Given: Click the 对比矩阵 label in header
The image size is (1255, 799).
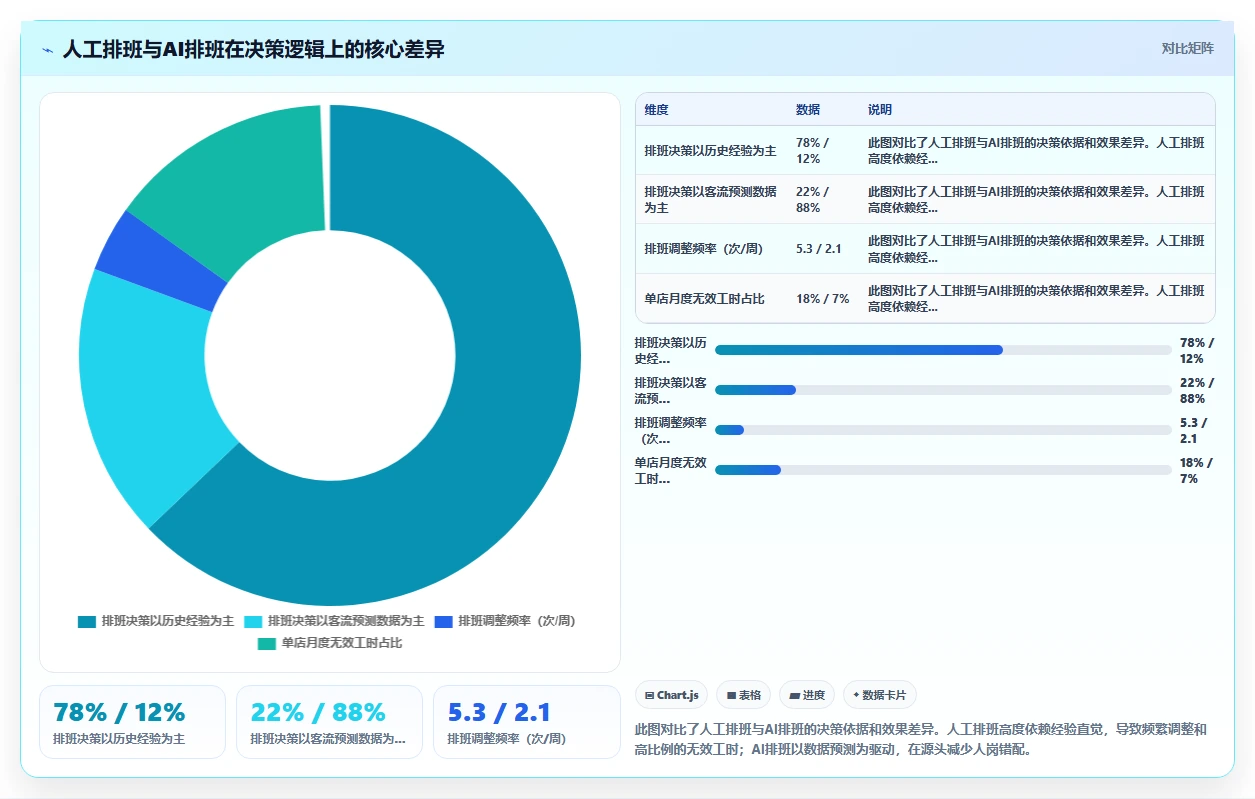Looking at the screenshot, I should pyautogui.click(x=1188, y=48).
